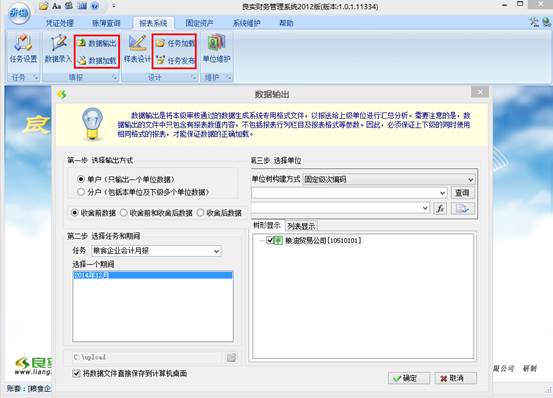553x398 pixels.
Task: Click the 确定 confirm button
Action: (409, 378)
